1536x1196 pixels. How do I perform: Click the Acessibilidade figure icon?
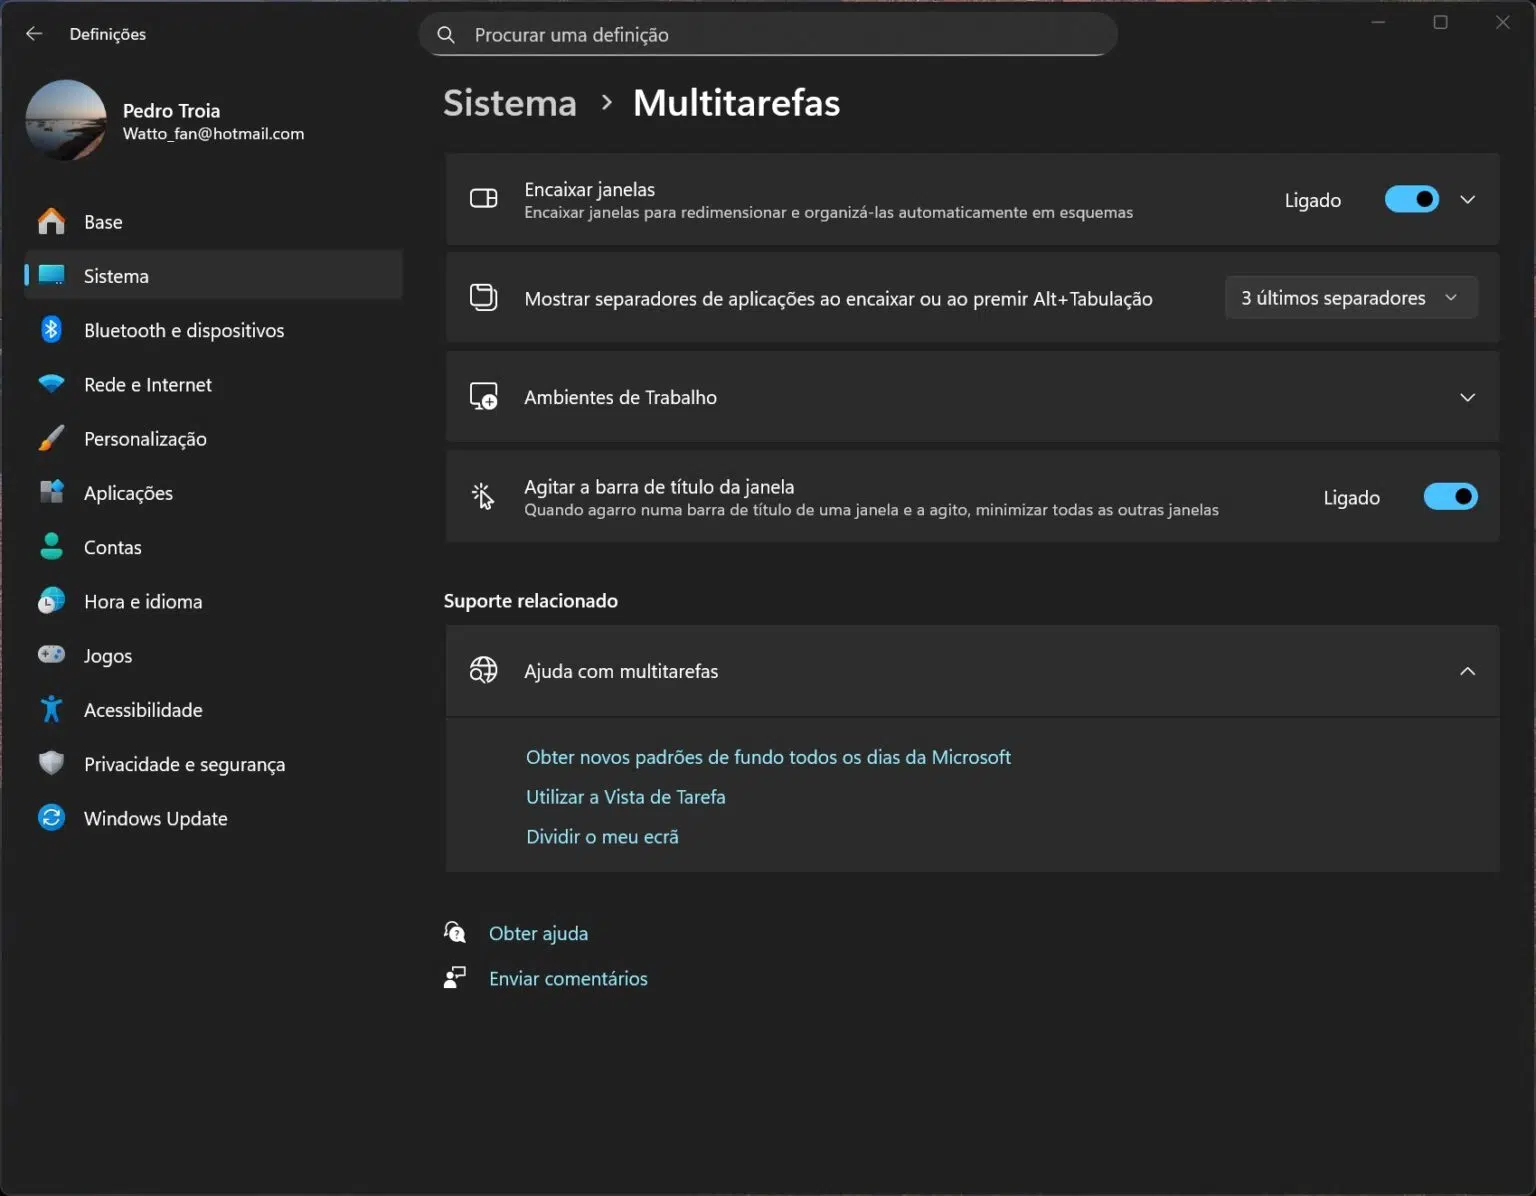(x=51, y=709)
